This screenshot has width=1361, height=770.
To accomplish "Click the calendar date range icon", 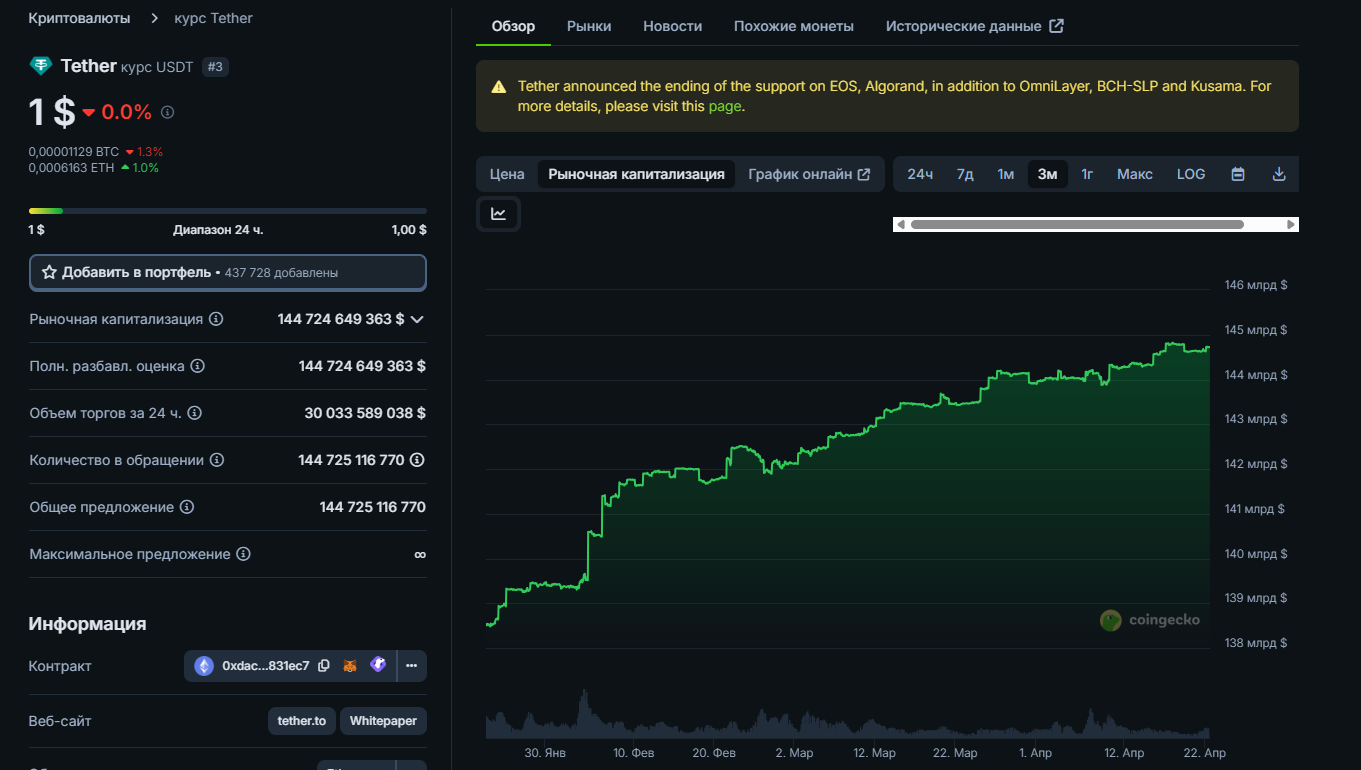I will pos(1238,174).
